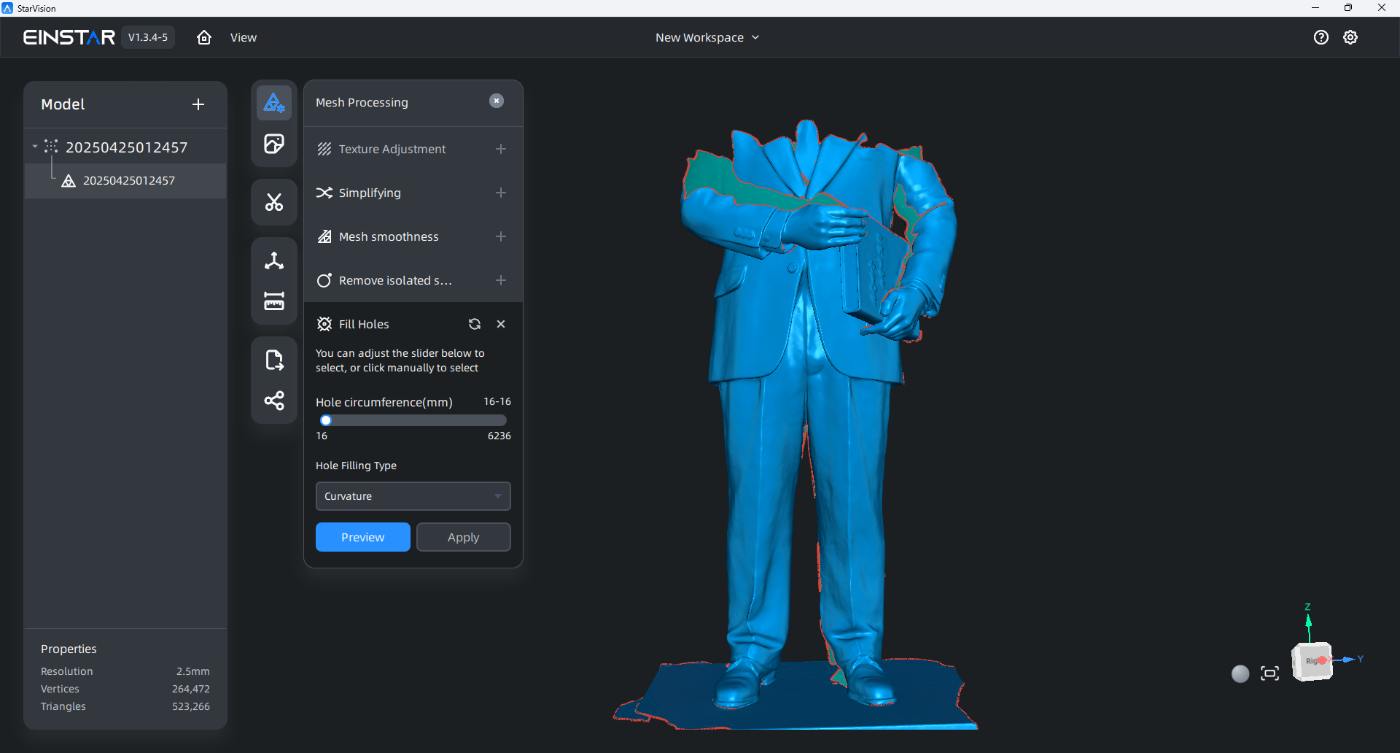The height and width of the screenshot is (753, 1400).
Task: Open the texture image editing tool
Action: click(x=274, y=144)
